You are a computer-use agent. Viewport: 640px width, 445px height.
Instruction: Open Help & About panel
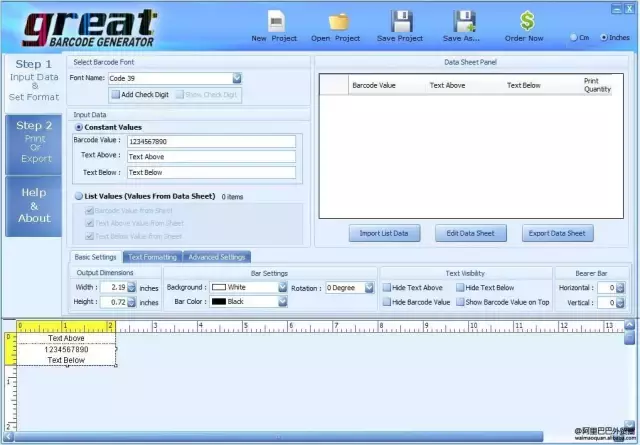click(34, 206)
